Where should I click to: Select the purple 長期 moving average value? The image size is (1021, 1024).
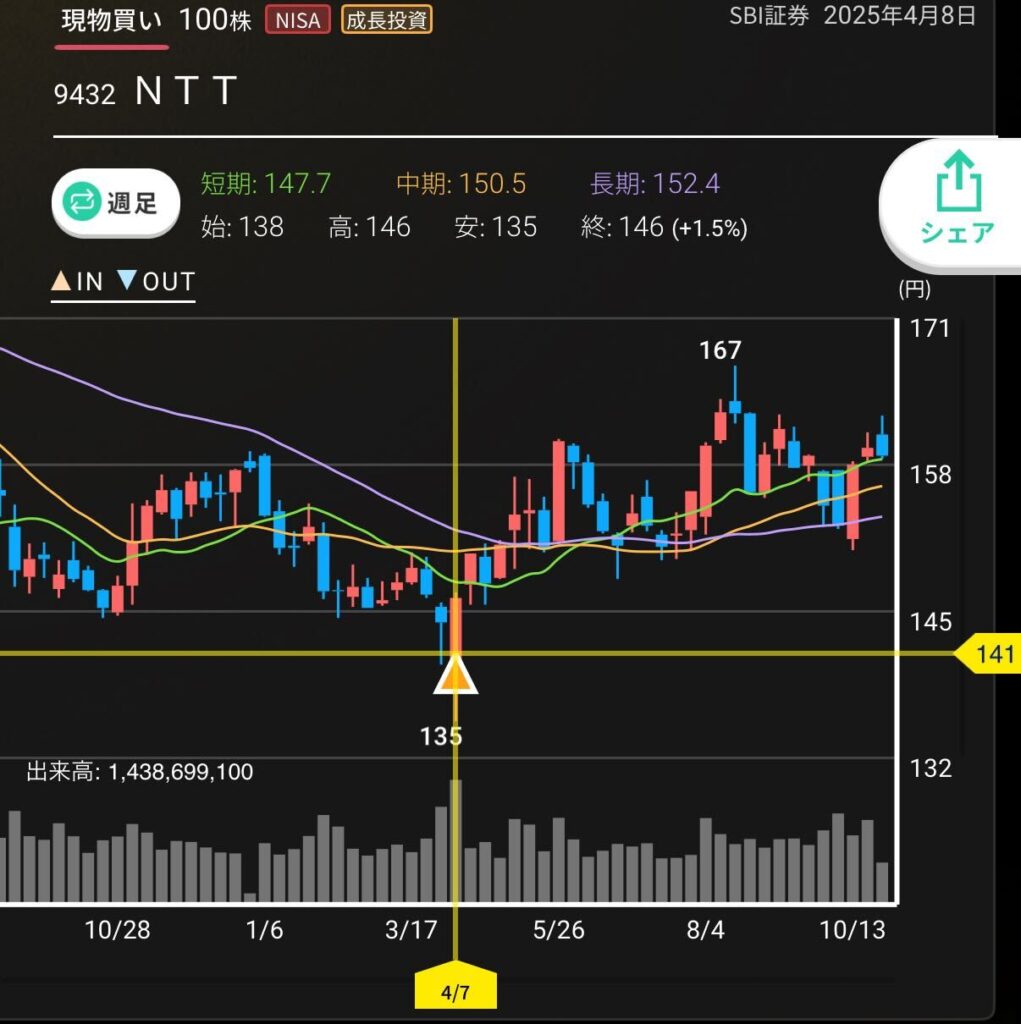655,184
